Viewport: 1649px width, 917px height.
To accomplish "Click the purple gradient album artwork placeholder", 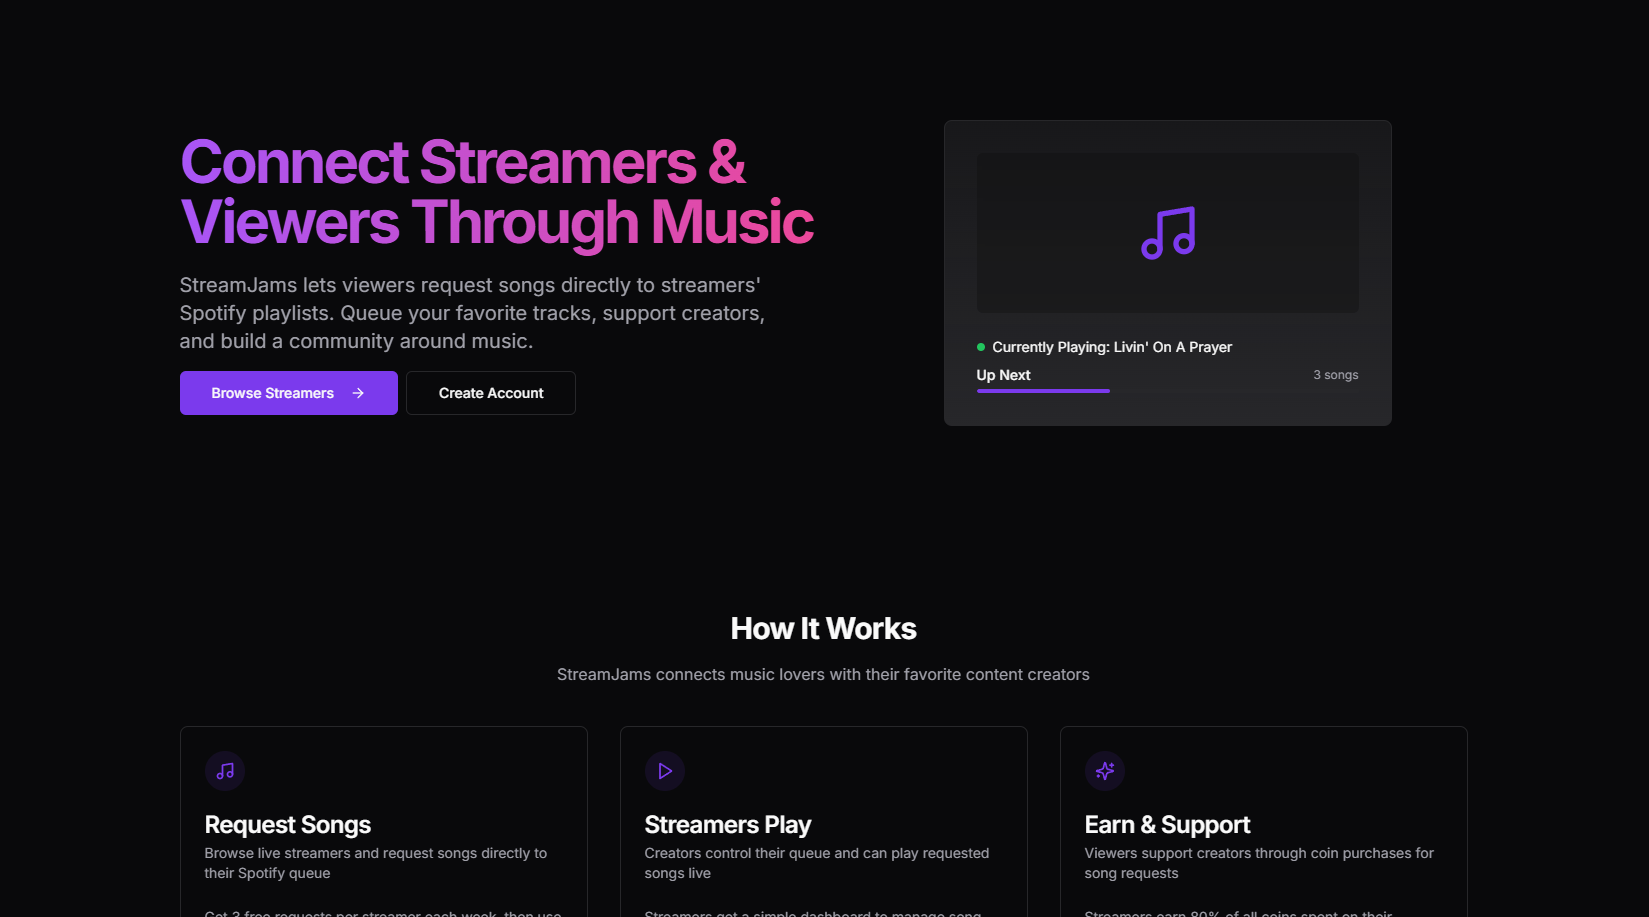I will pyautogui.click(x=1167, y=233).
